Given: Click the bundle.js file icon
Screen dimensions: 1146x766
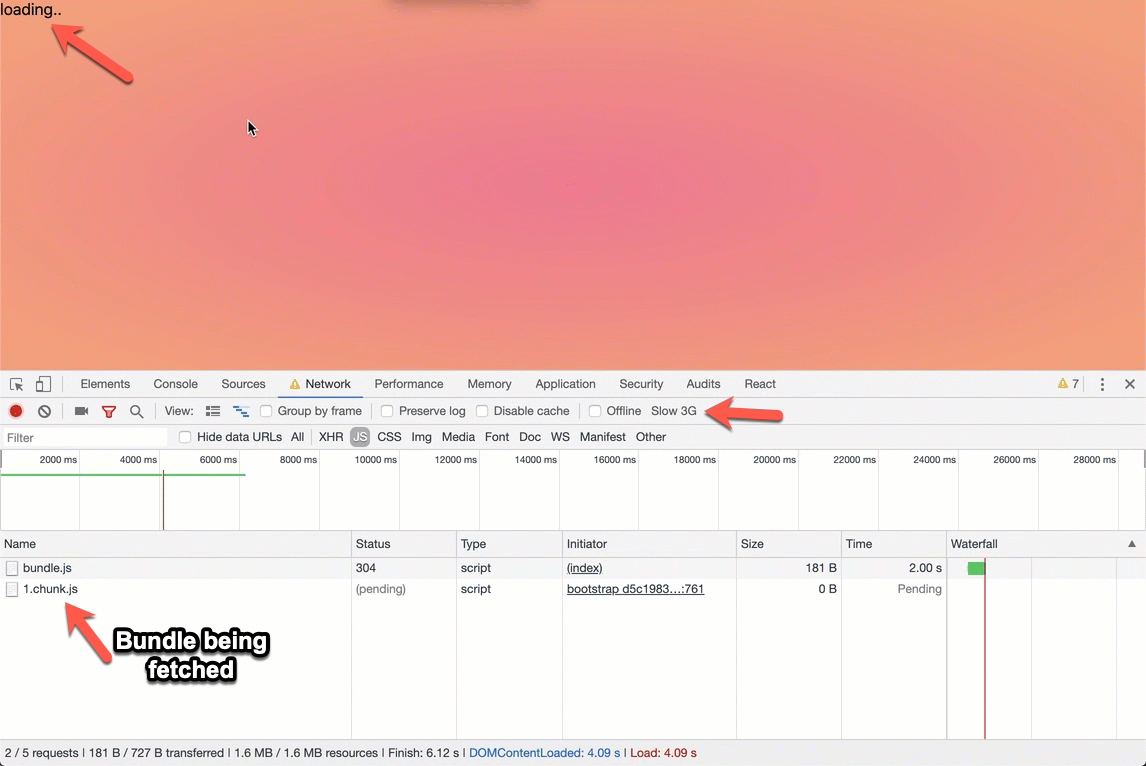Looking at the screenshot, I should 12,568.
